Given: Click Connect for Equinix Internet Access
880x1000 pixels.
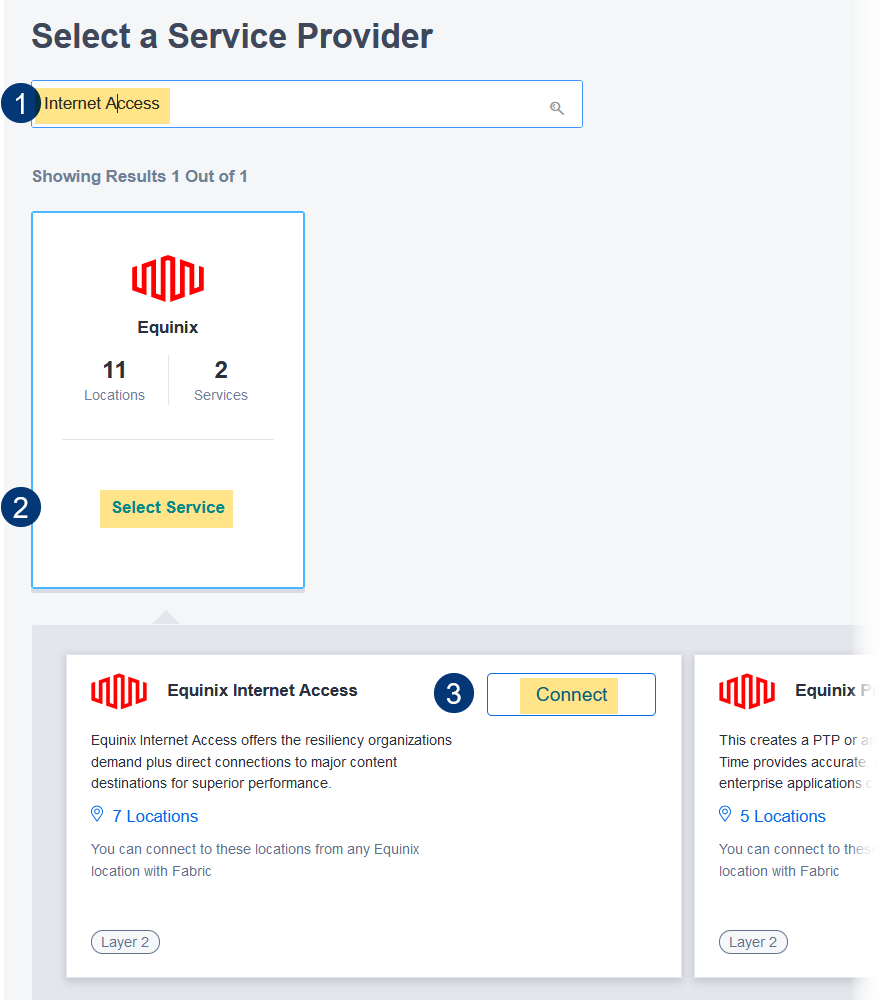Looking at the screenshot, I should (x=571, y=695).
